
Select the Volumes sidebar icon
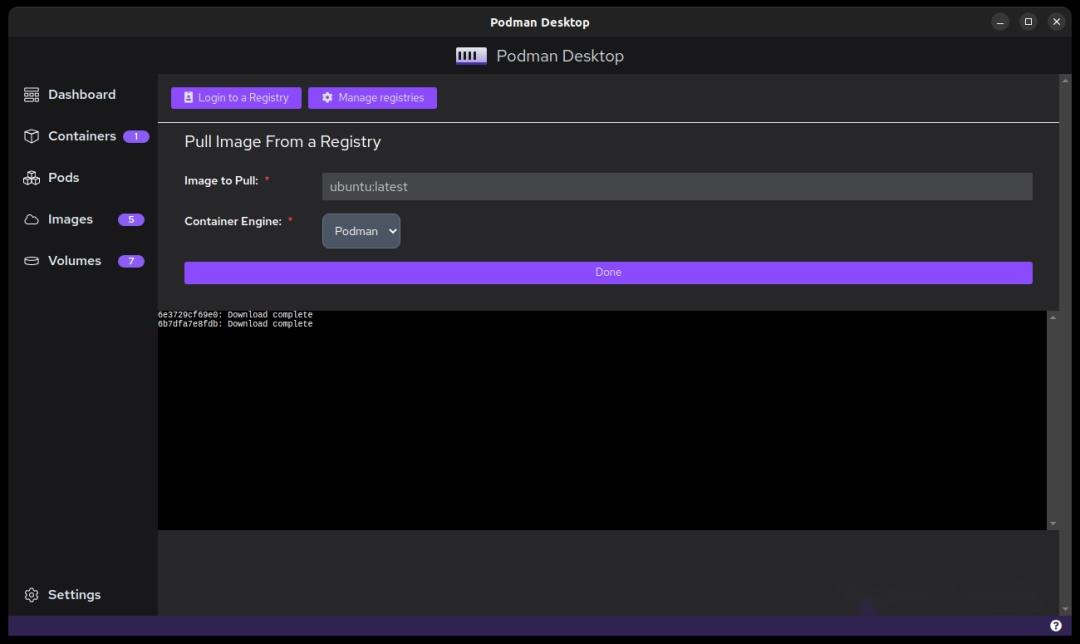tap(31, 260)
